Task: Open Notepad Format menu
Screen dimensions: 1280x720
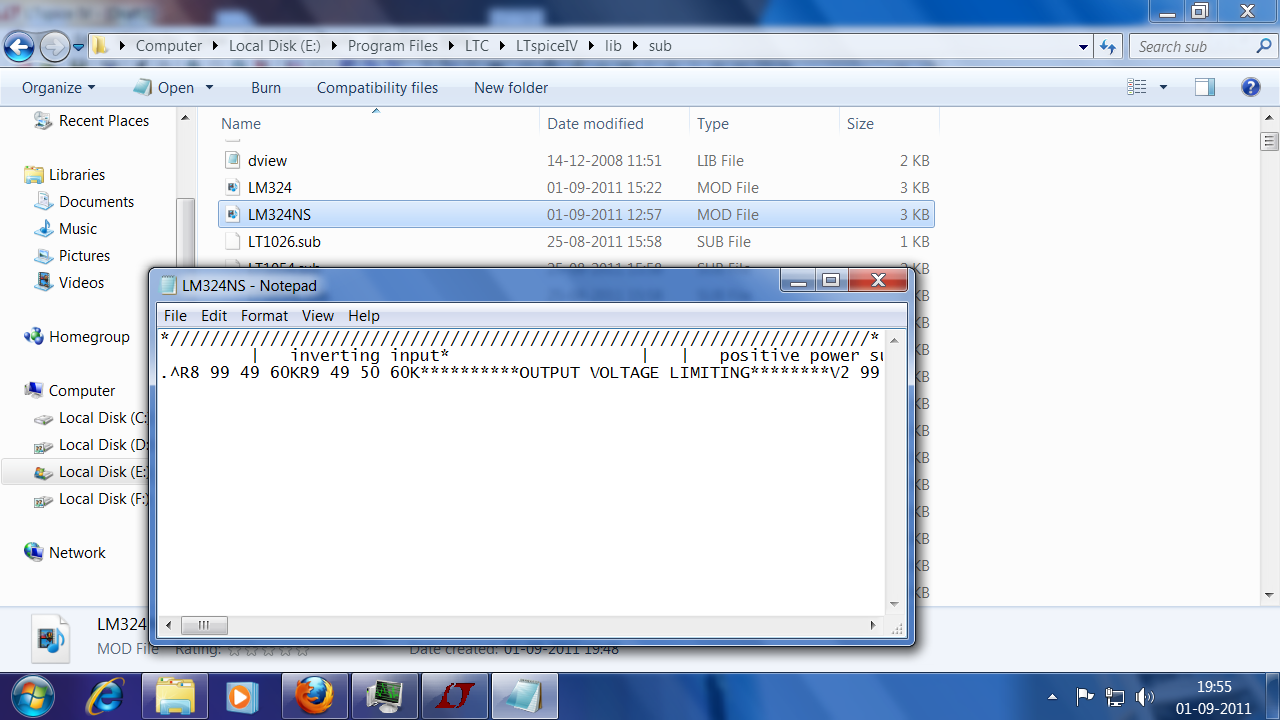Action: click(x=264, y=315)
